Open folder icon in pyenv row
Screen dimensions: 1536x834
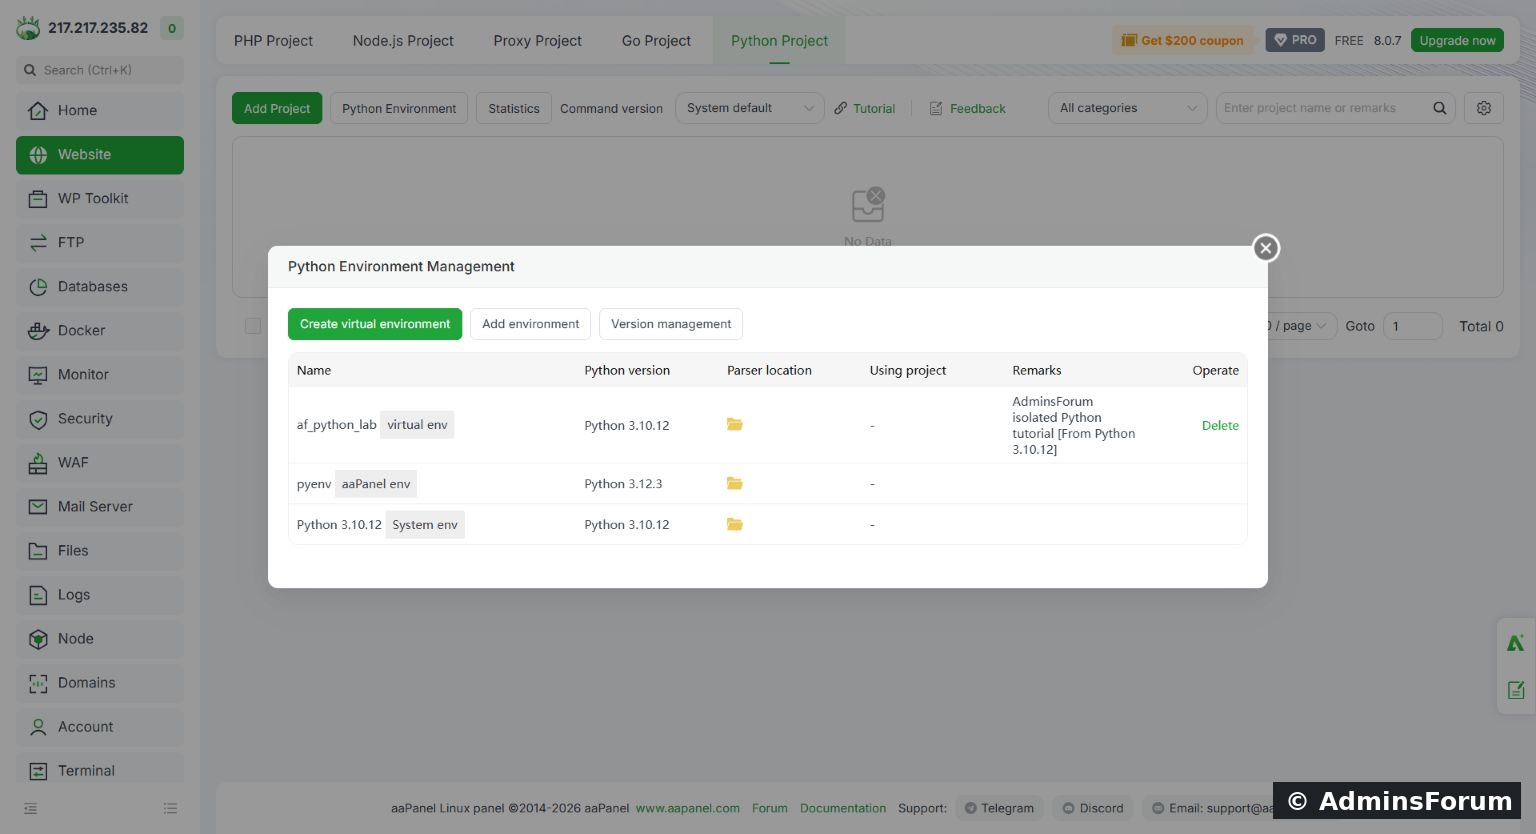pyautogui.click(x=734, y=483)
